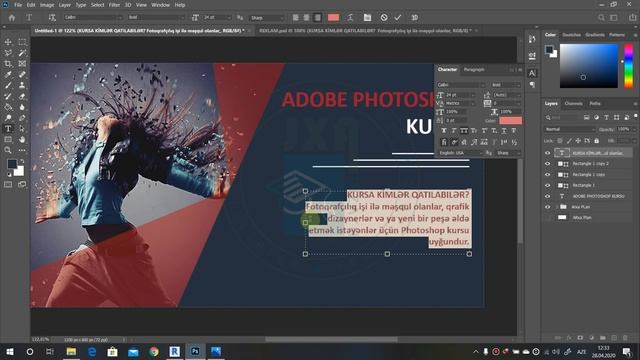Select the Rectangular Marquee tool
Image resolution: width=640 pixels, height=360 pixels.
(22, 42)
